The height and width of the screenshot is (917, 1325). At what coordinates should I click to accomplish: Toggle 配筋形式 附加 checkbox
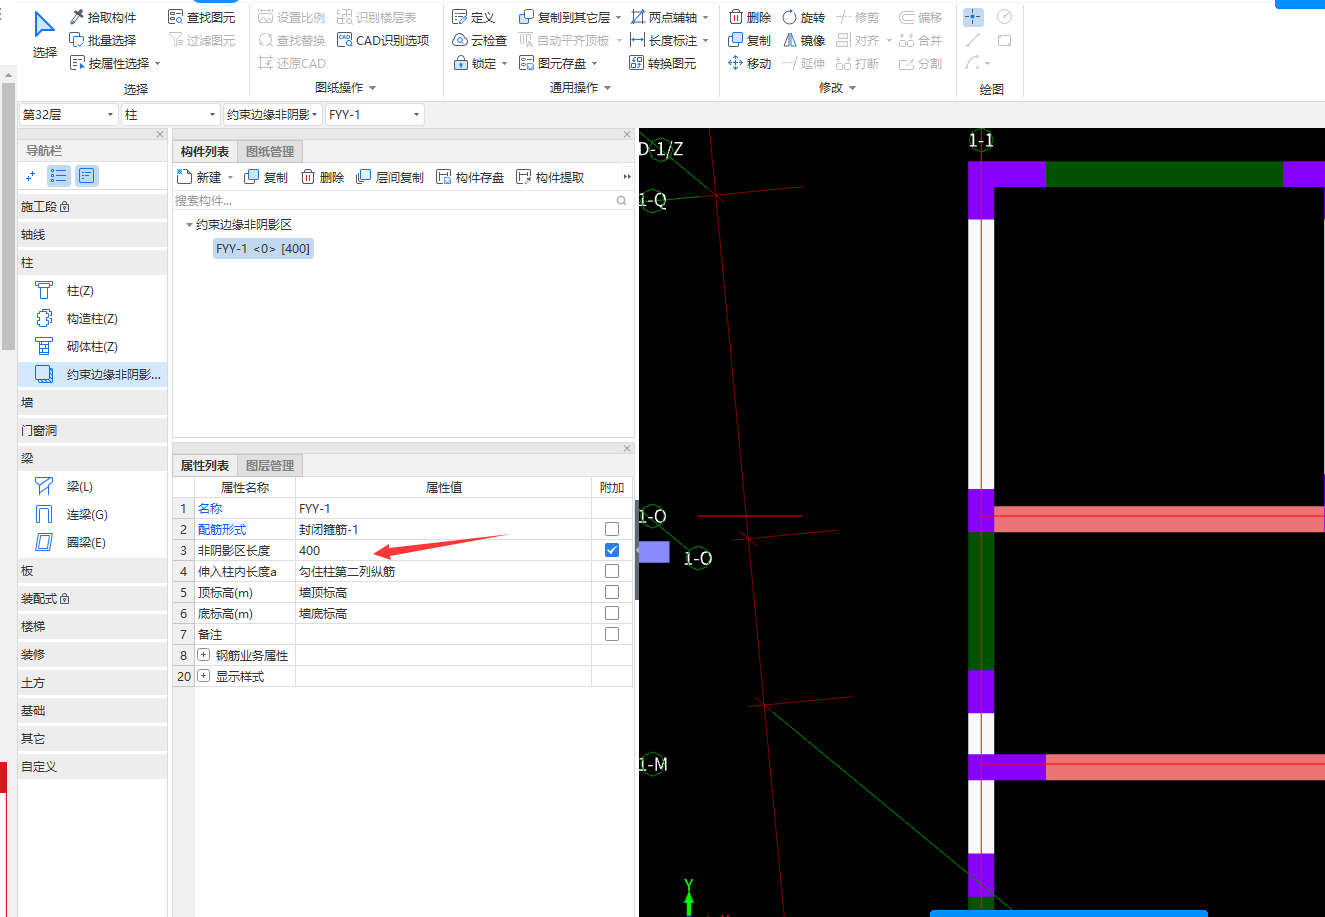(x=612, y=529)
